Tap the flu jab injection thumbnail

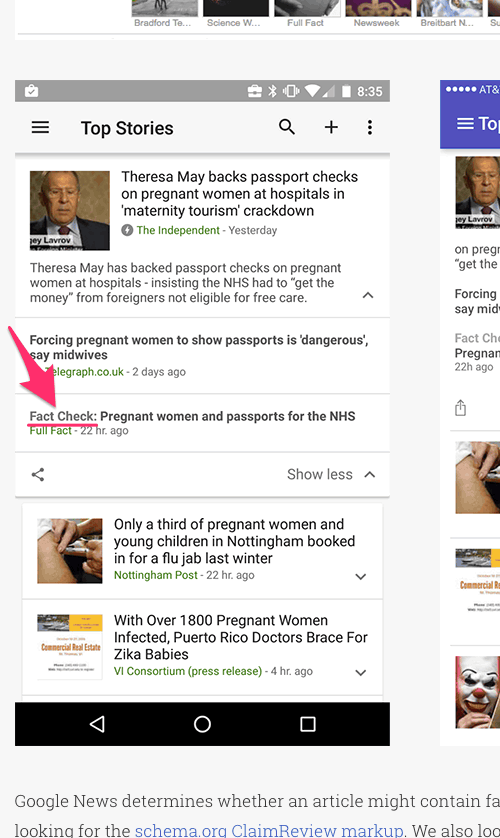(x=69, y=550)
